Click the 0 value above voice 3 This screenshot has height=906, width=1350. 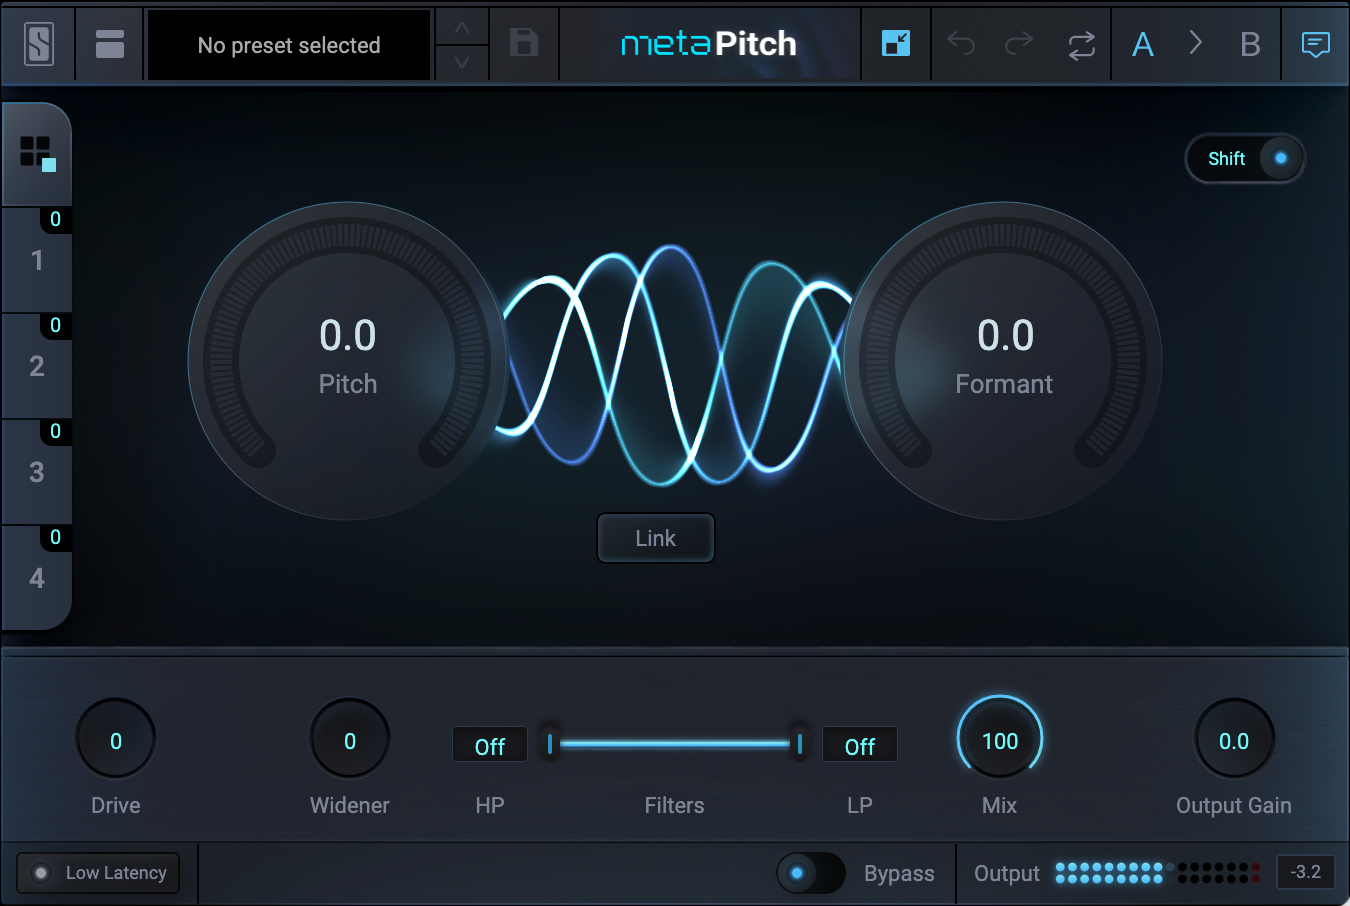pos(55,431)
